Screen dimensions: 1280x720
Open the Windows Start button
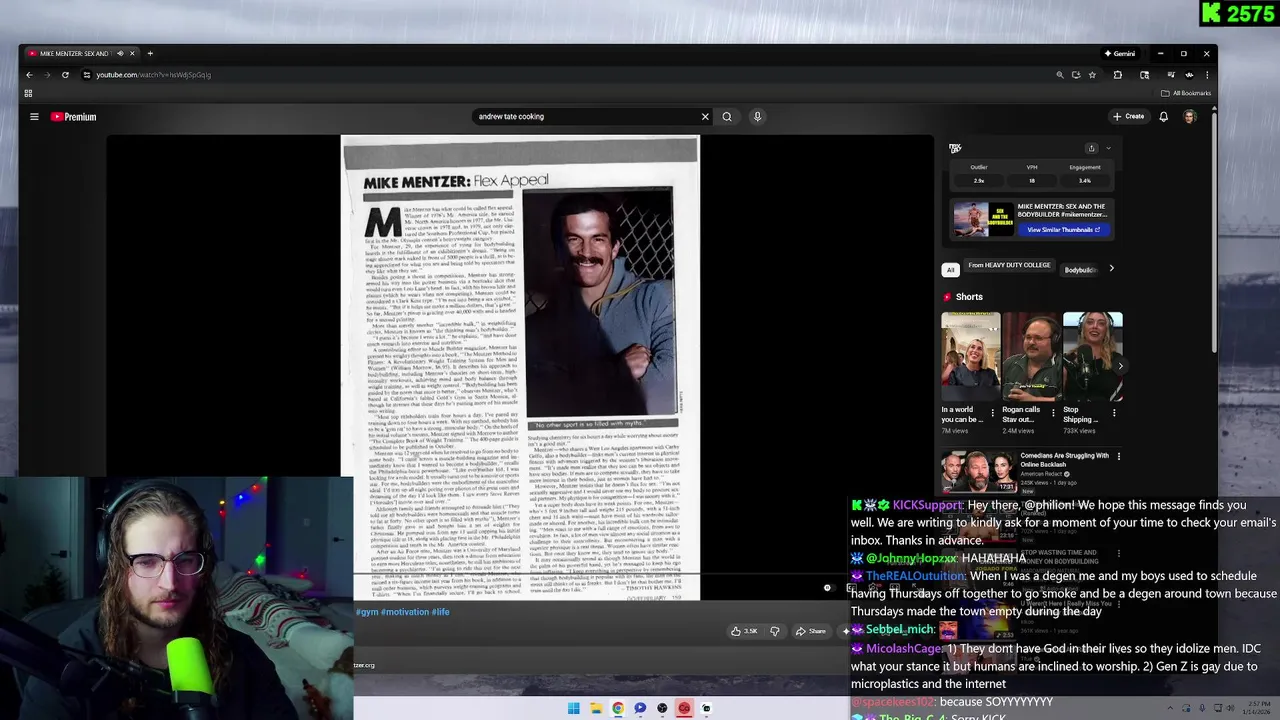pyautogui.click(x=573, y=708)
